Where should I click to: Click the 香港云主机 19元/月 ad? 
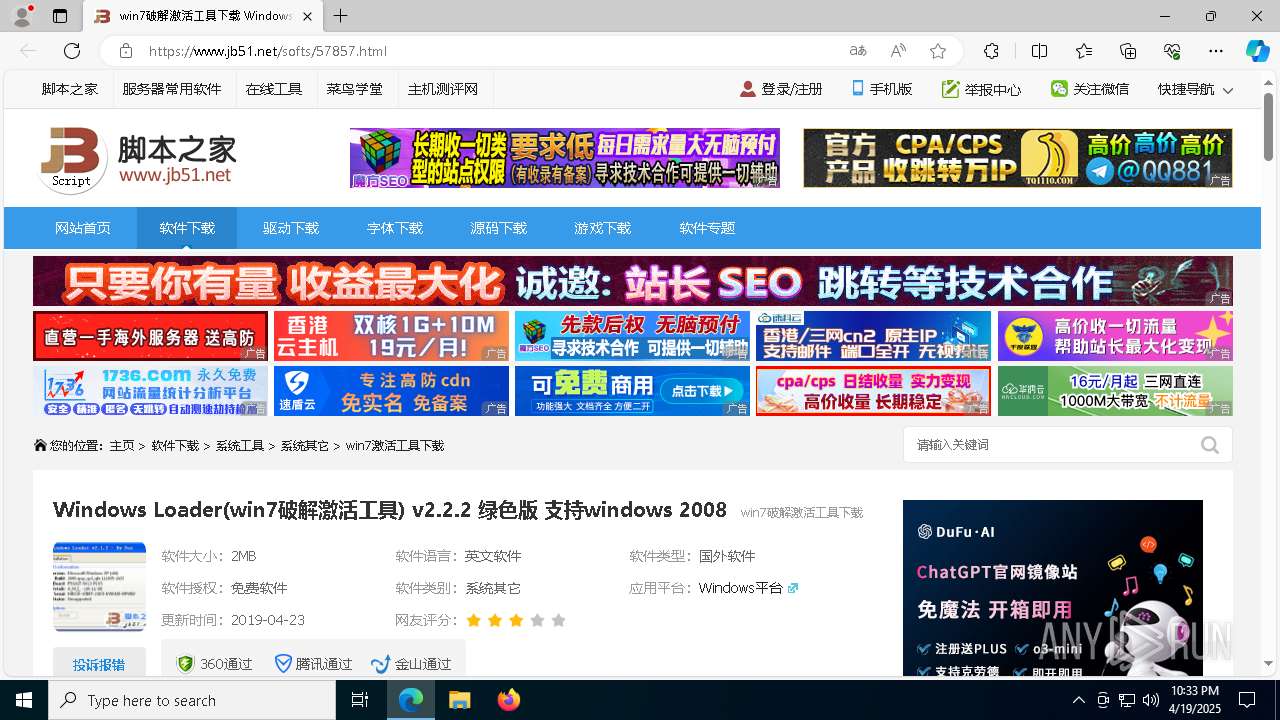tap(391, 336)
